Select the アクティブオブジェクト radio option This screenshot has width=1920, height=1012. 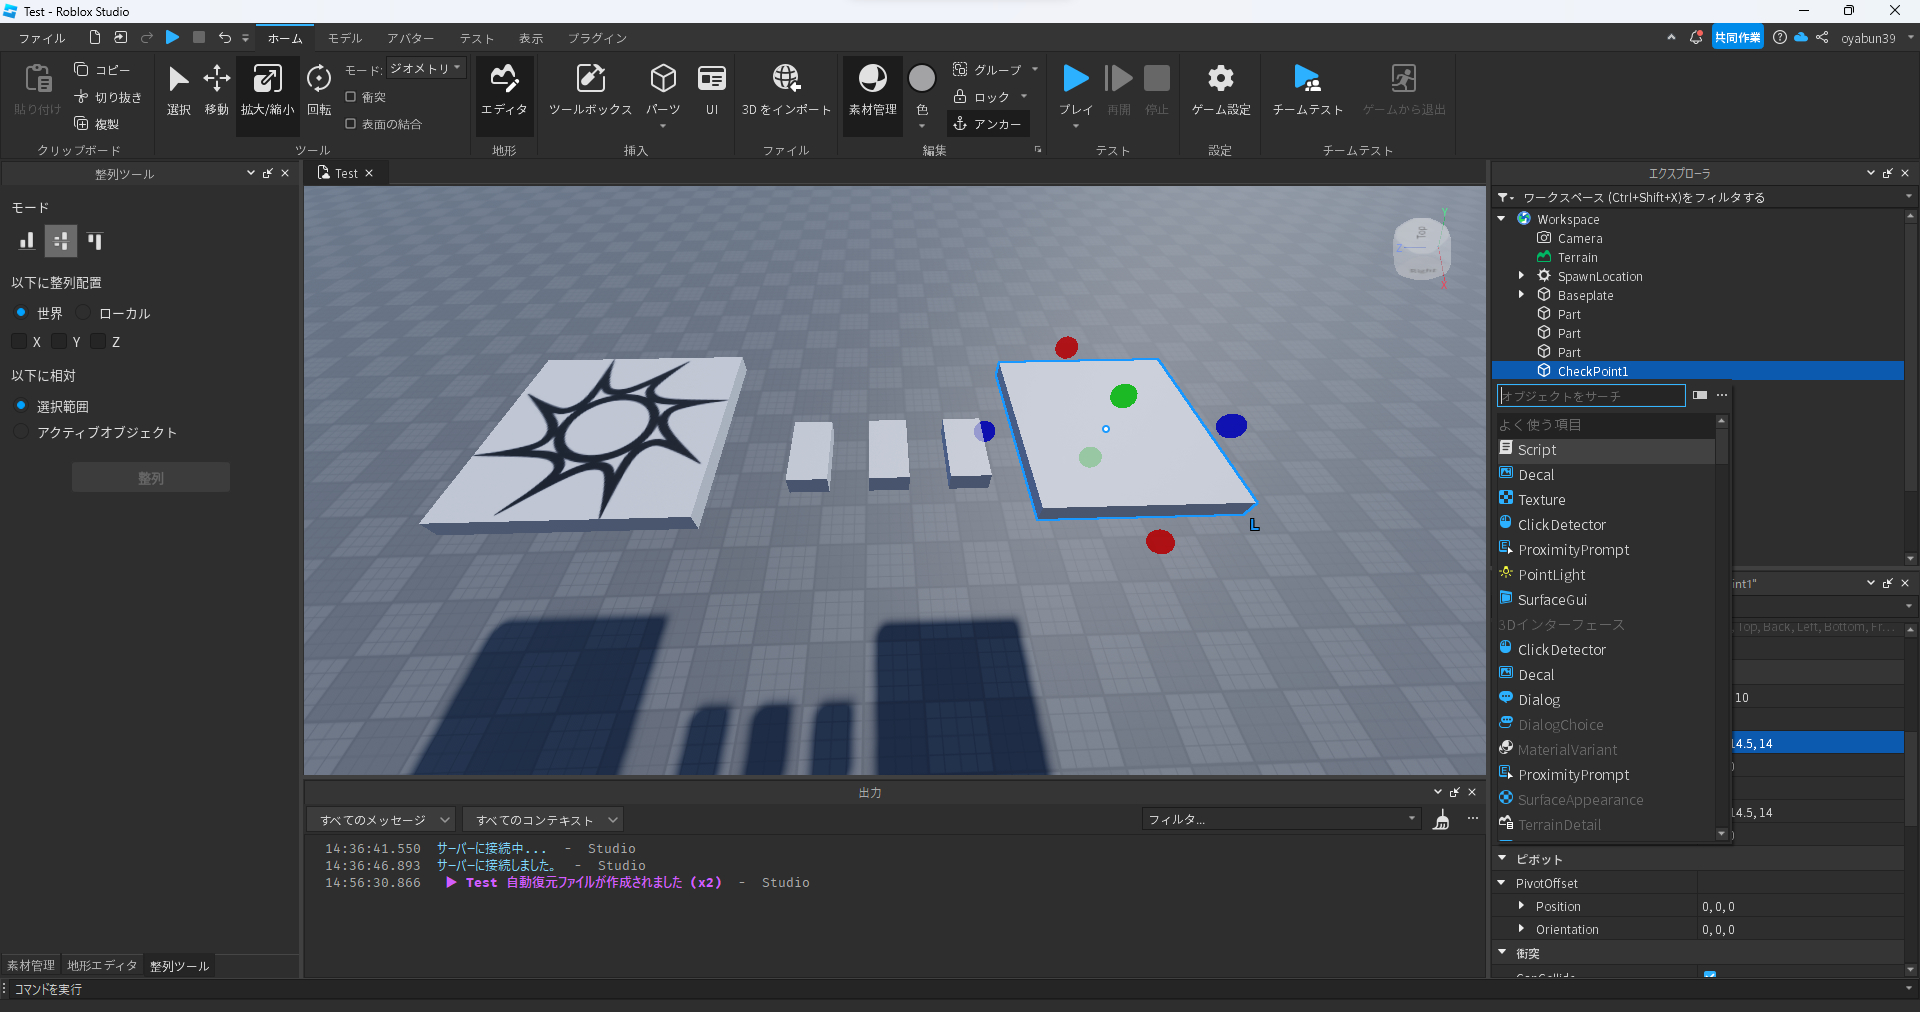coord(21,432)
